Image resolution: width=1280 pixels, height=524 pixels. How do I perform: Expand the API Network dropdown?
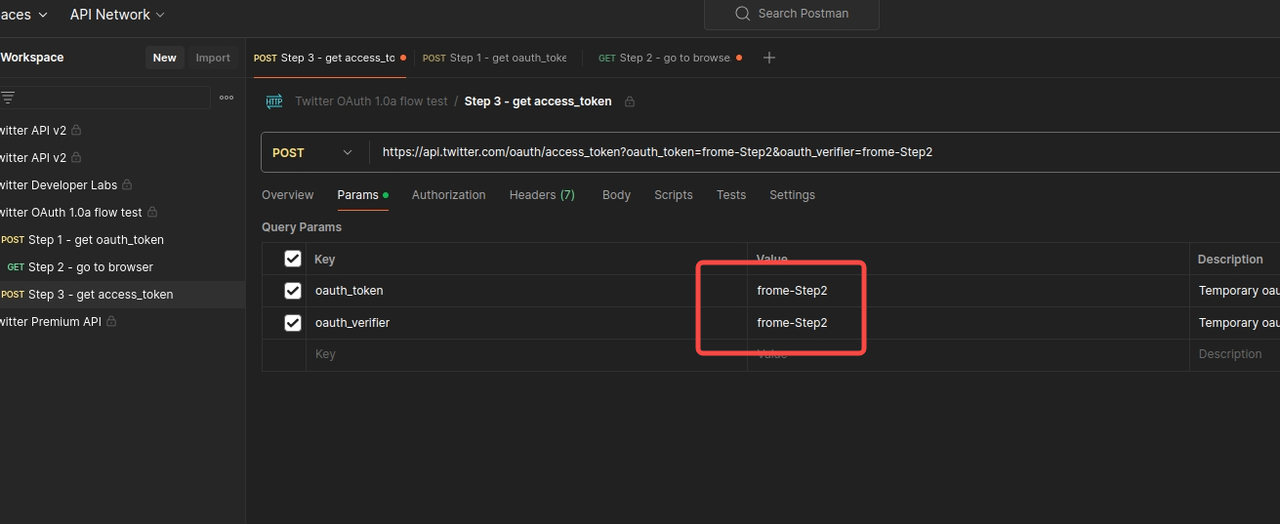click(117, 14)
